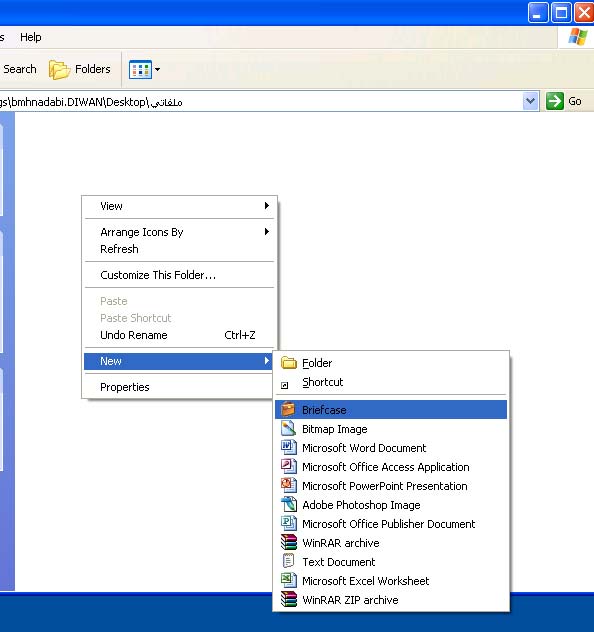Create a new Microsoft Excel Worksheet
The width and height of the screenshot is (594, 632).
(x=390, y=581)
